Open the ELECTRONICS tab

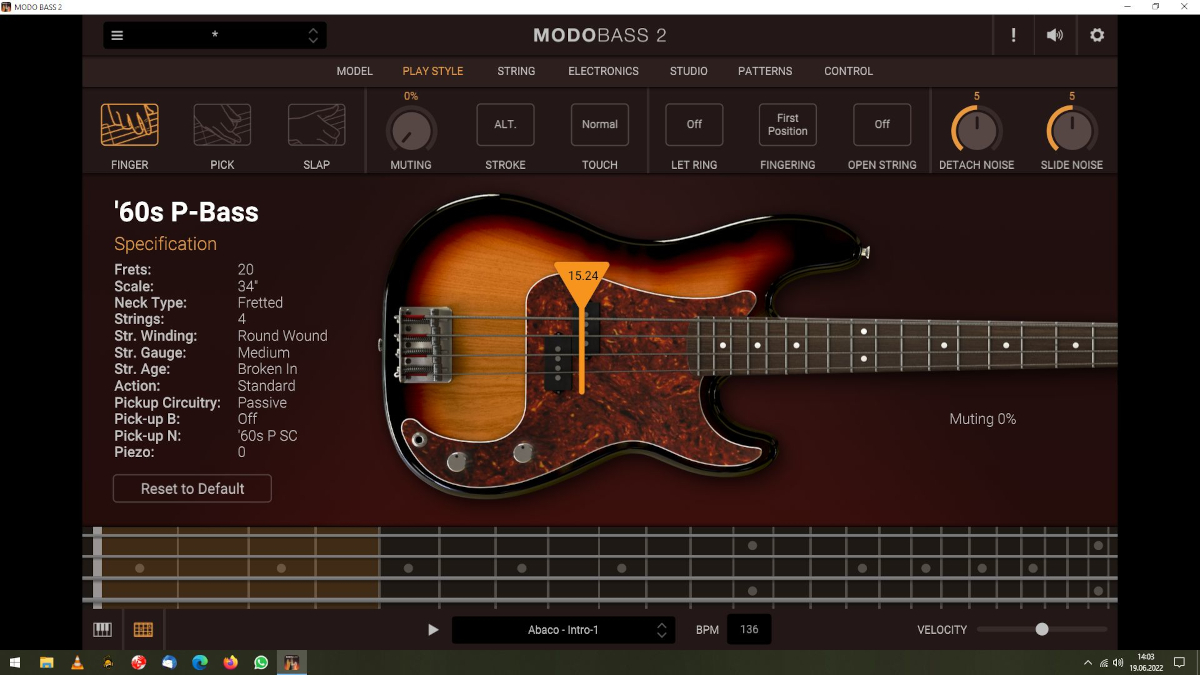(x=604, y=71)
